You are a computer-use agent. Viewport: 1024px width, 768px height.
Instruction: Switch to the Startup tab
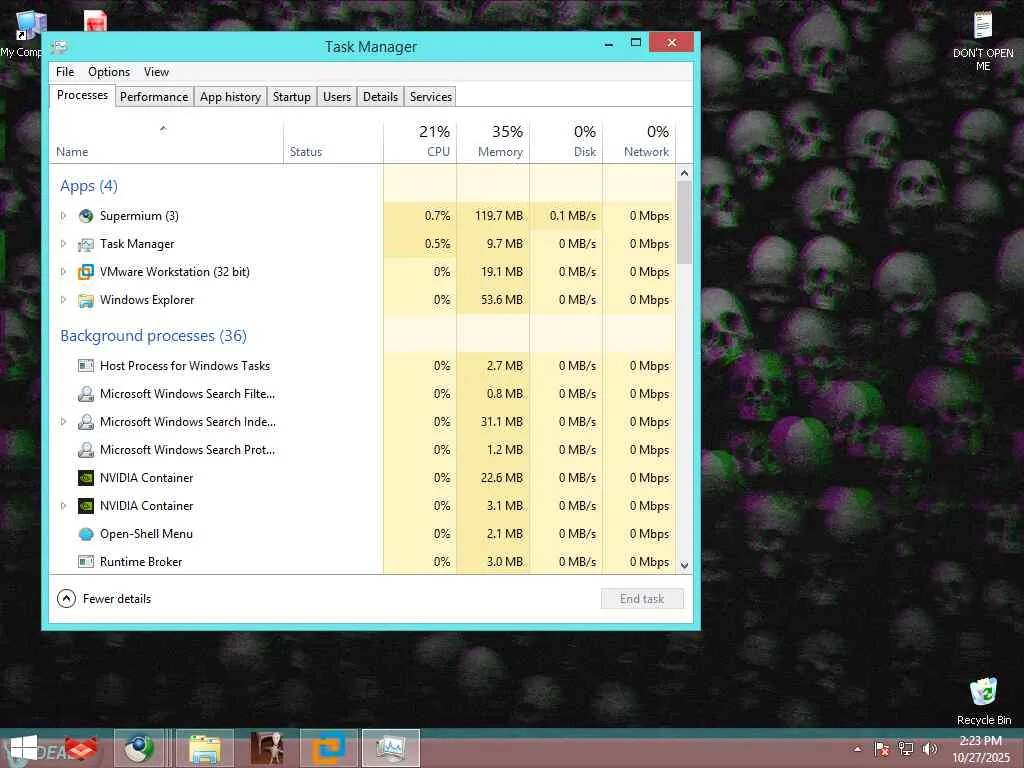291,97
